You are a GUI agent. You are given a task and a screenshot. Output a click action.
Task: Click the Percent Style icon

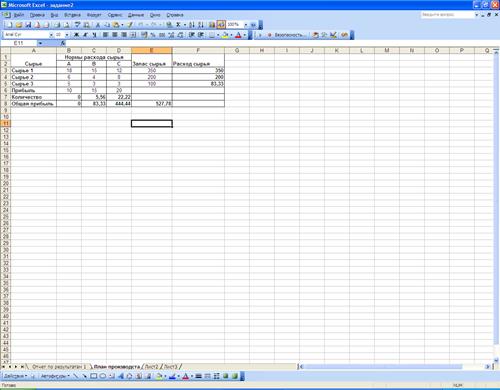tap(153, 35)
